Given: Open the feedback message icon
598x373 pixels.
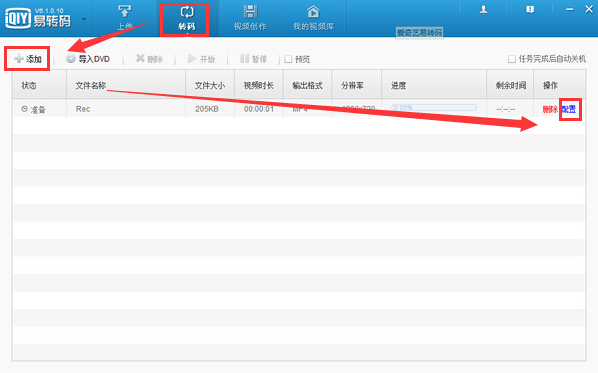Looking at the screenshot, I should coord(530,10).
